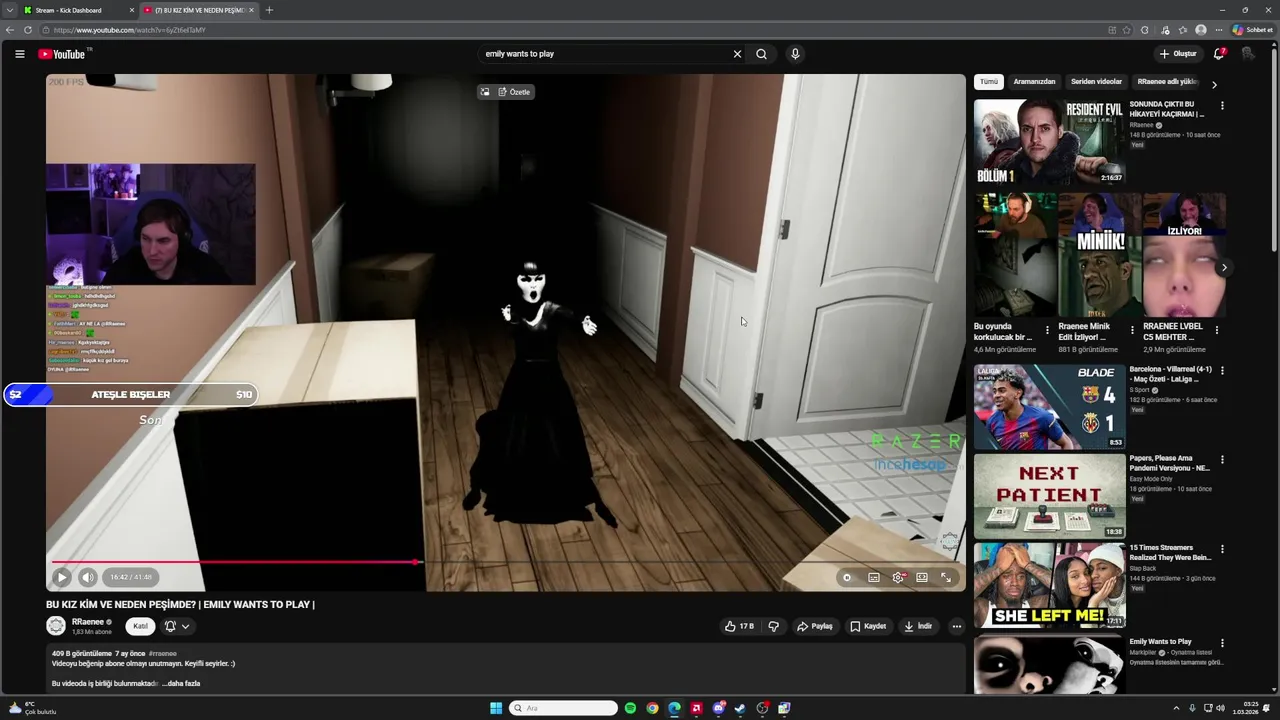Open RRaenee channel avatar
The image size is (1280, 720).
coord(56,626)
